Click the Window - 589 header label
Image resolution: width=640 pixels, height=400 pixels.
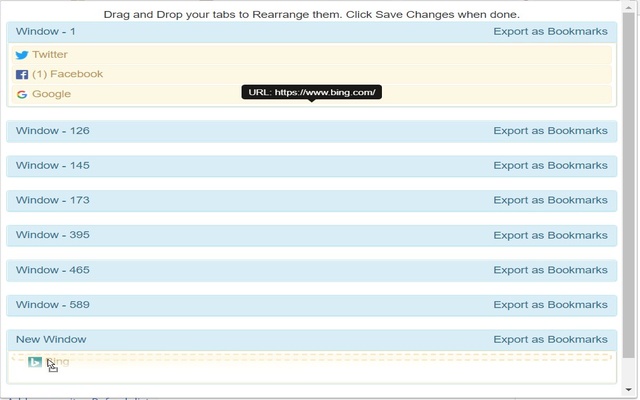click(x=53, y=304)
